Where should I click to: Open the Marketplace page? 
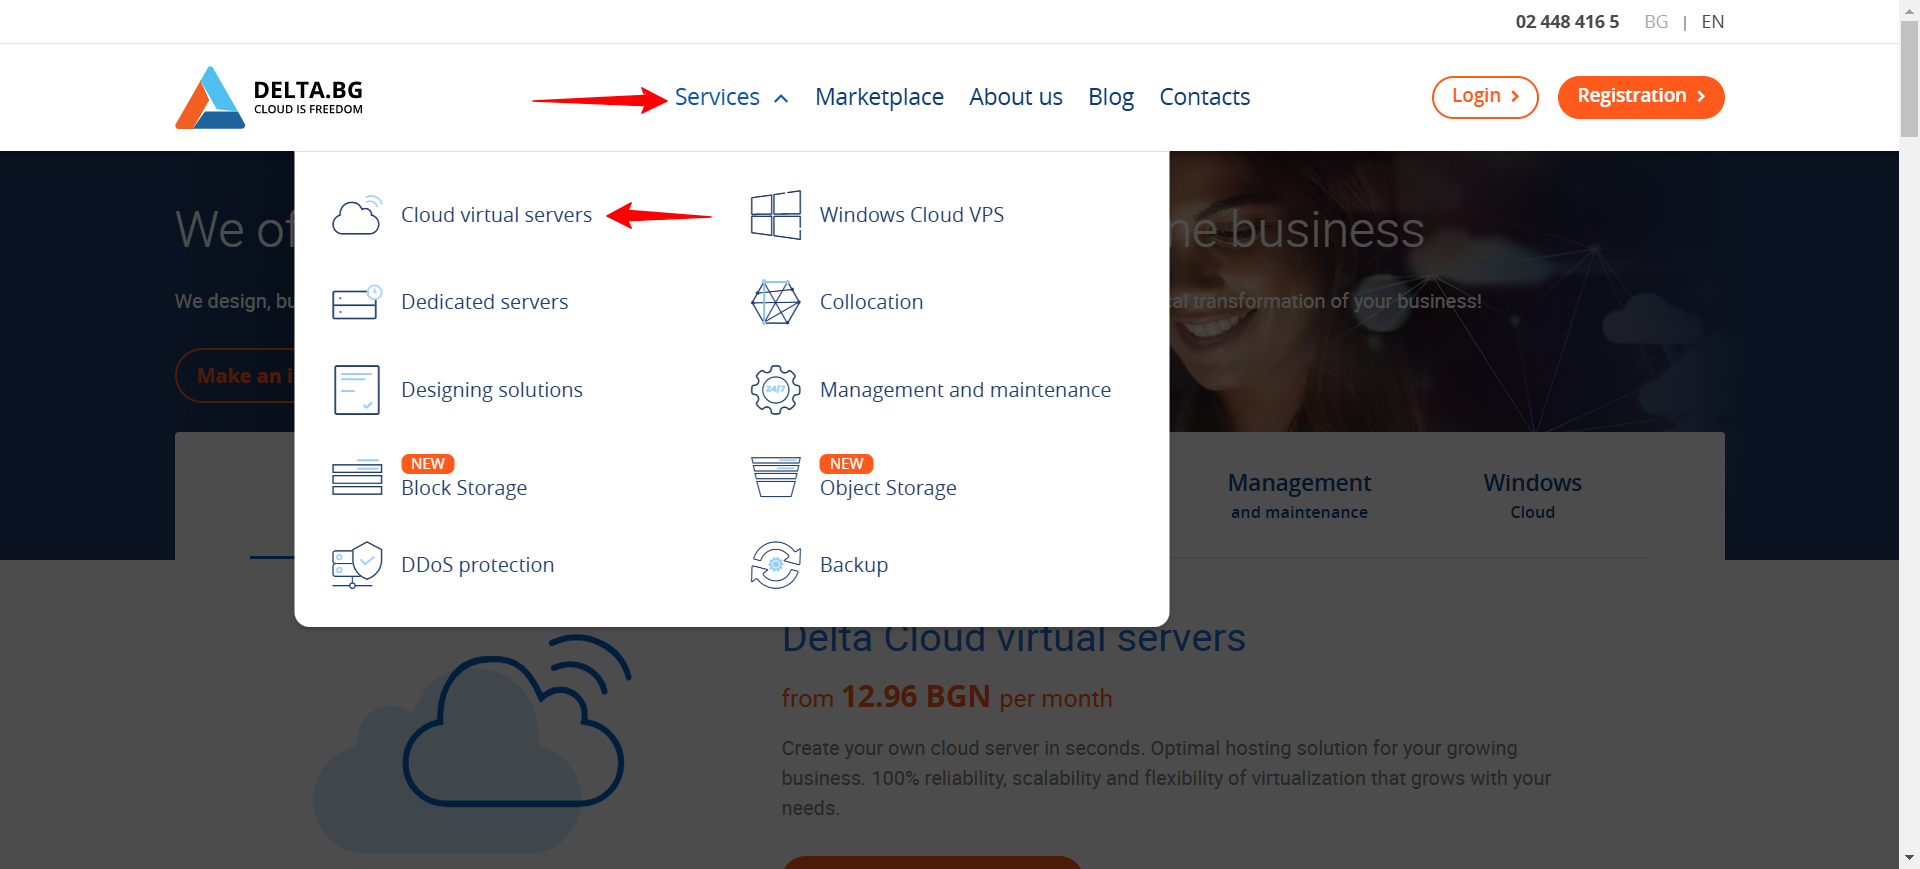click(x=879, y=97)
